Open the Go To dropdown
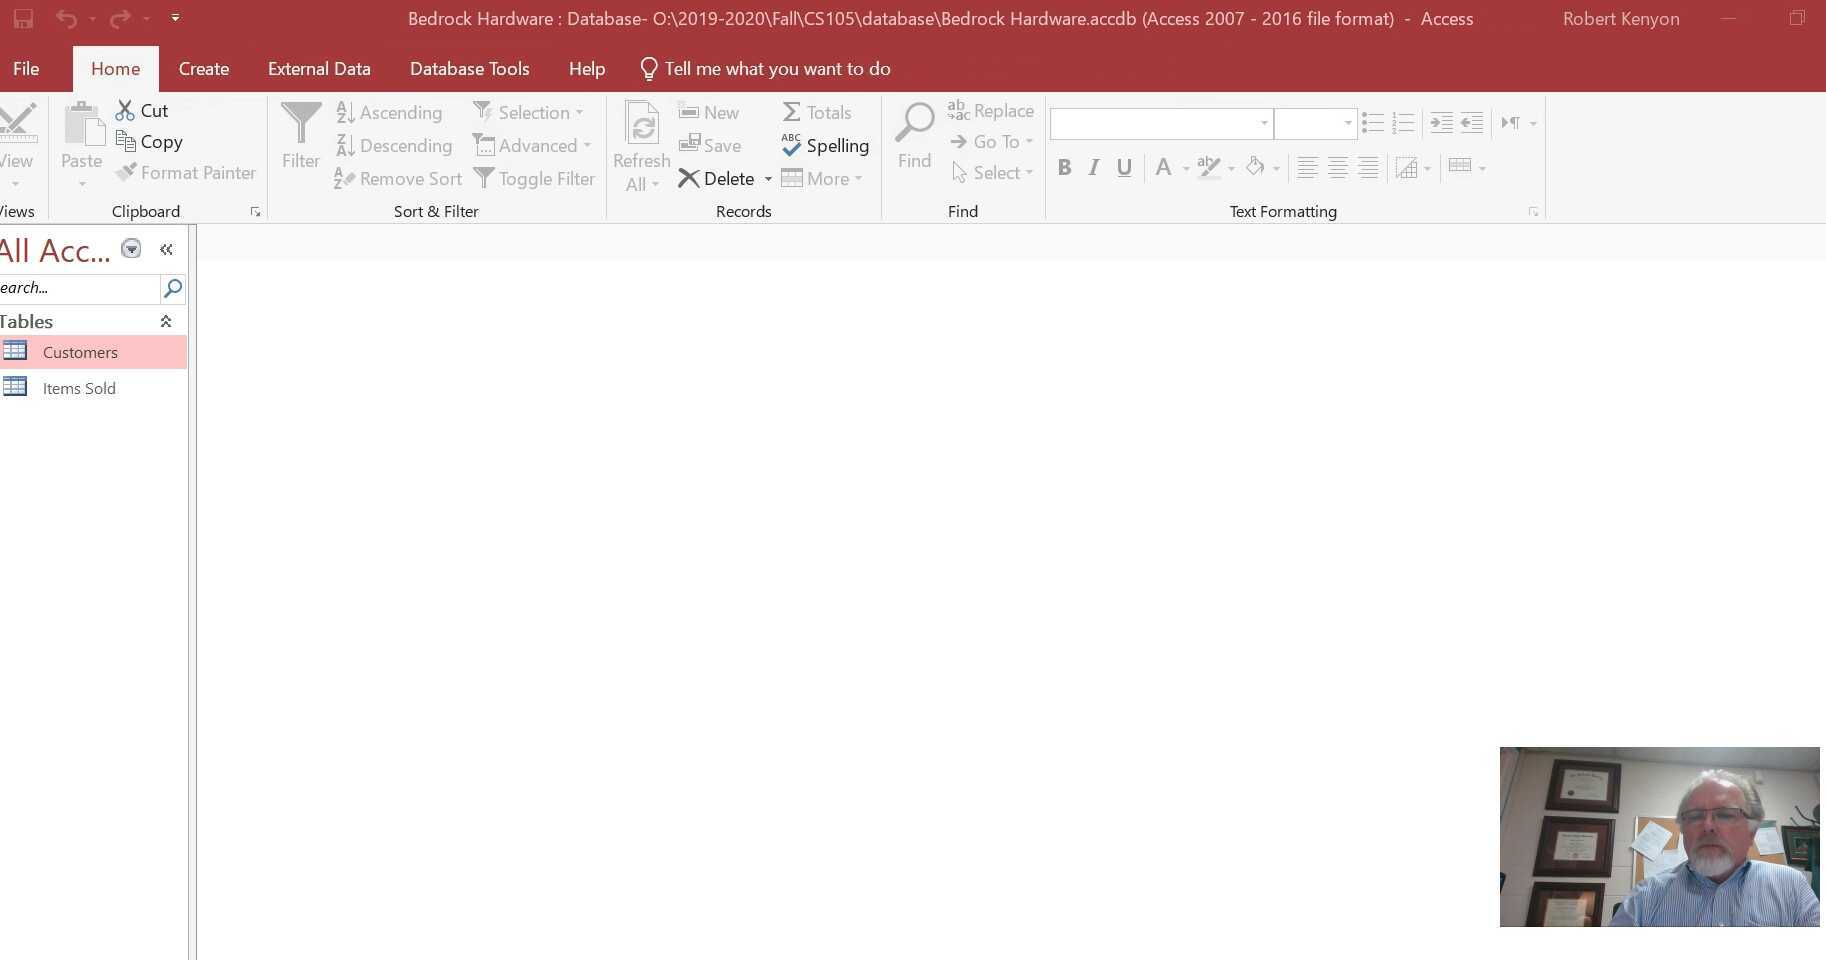The image size is (1826, 960). pos(991,141)
